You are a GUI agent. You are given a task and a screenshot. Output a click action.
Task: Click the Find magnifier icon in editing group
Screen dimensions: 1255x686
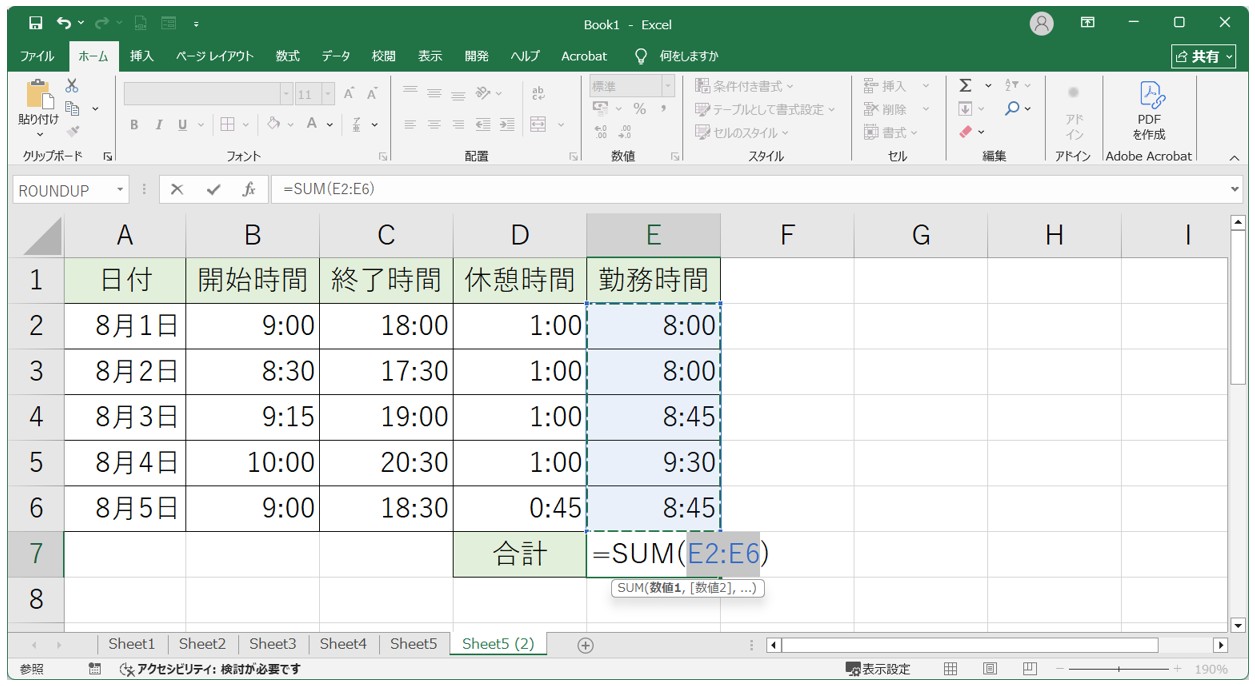point(1012,108)
